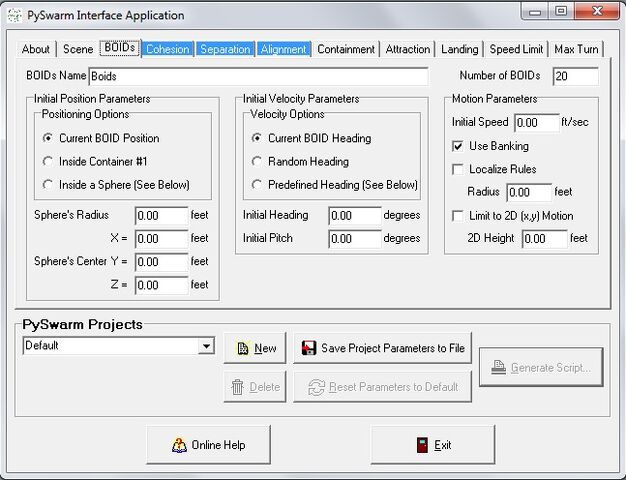This screenshot has height=480, width=626.
Task: Minimize the PySwarm window
Action: (x=535, y=11)
